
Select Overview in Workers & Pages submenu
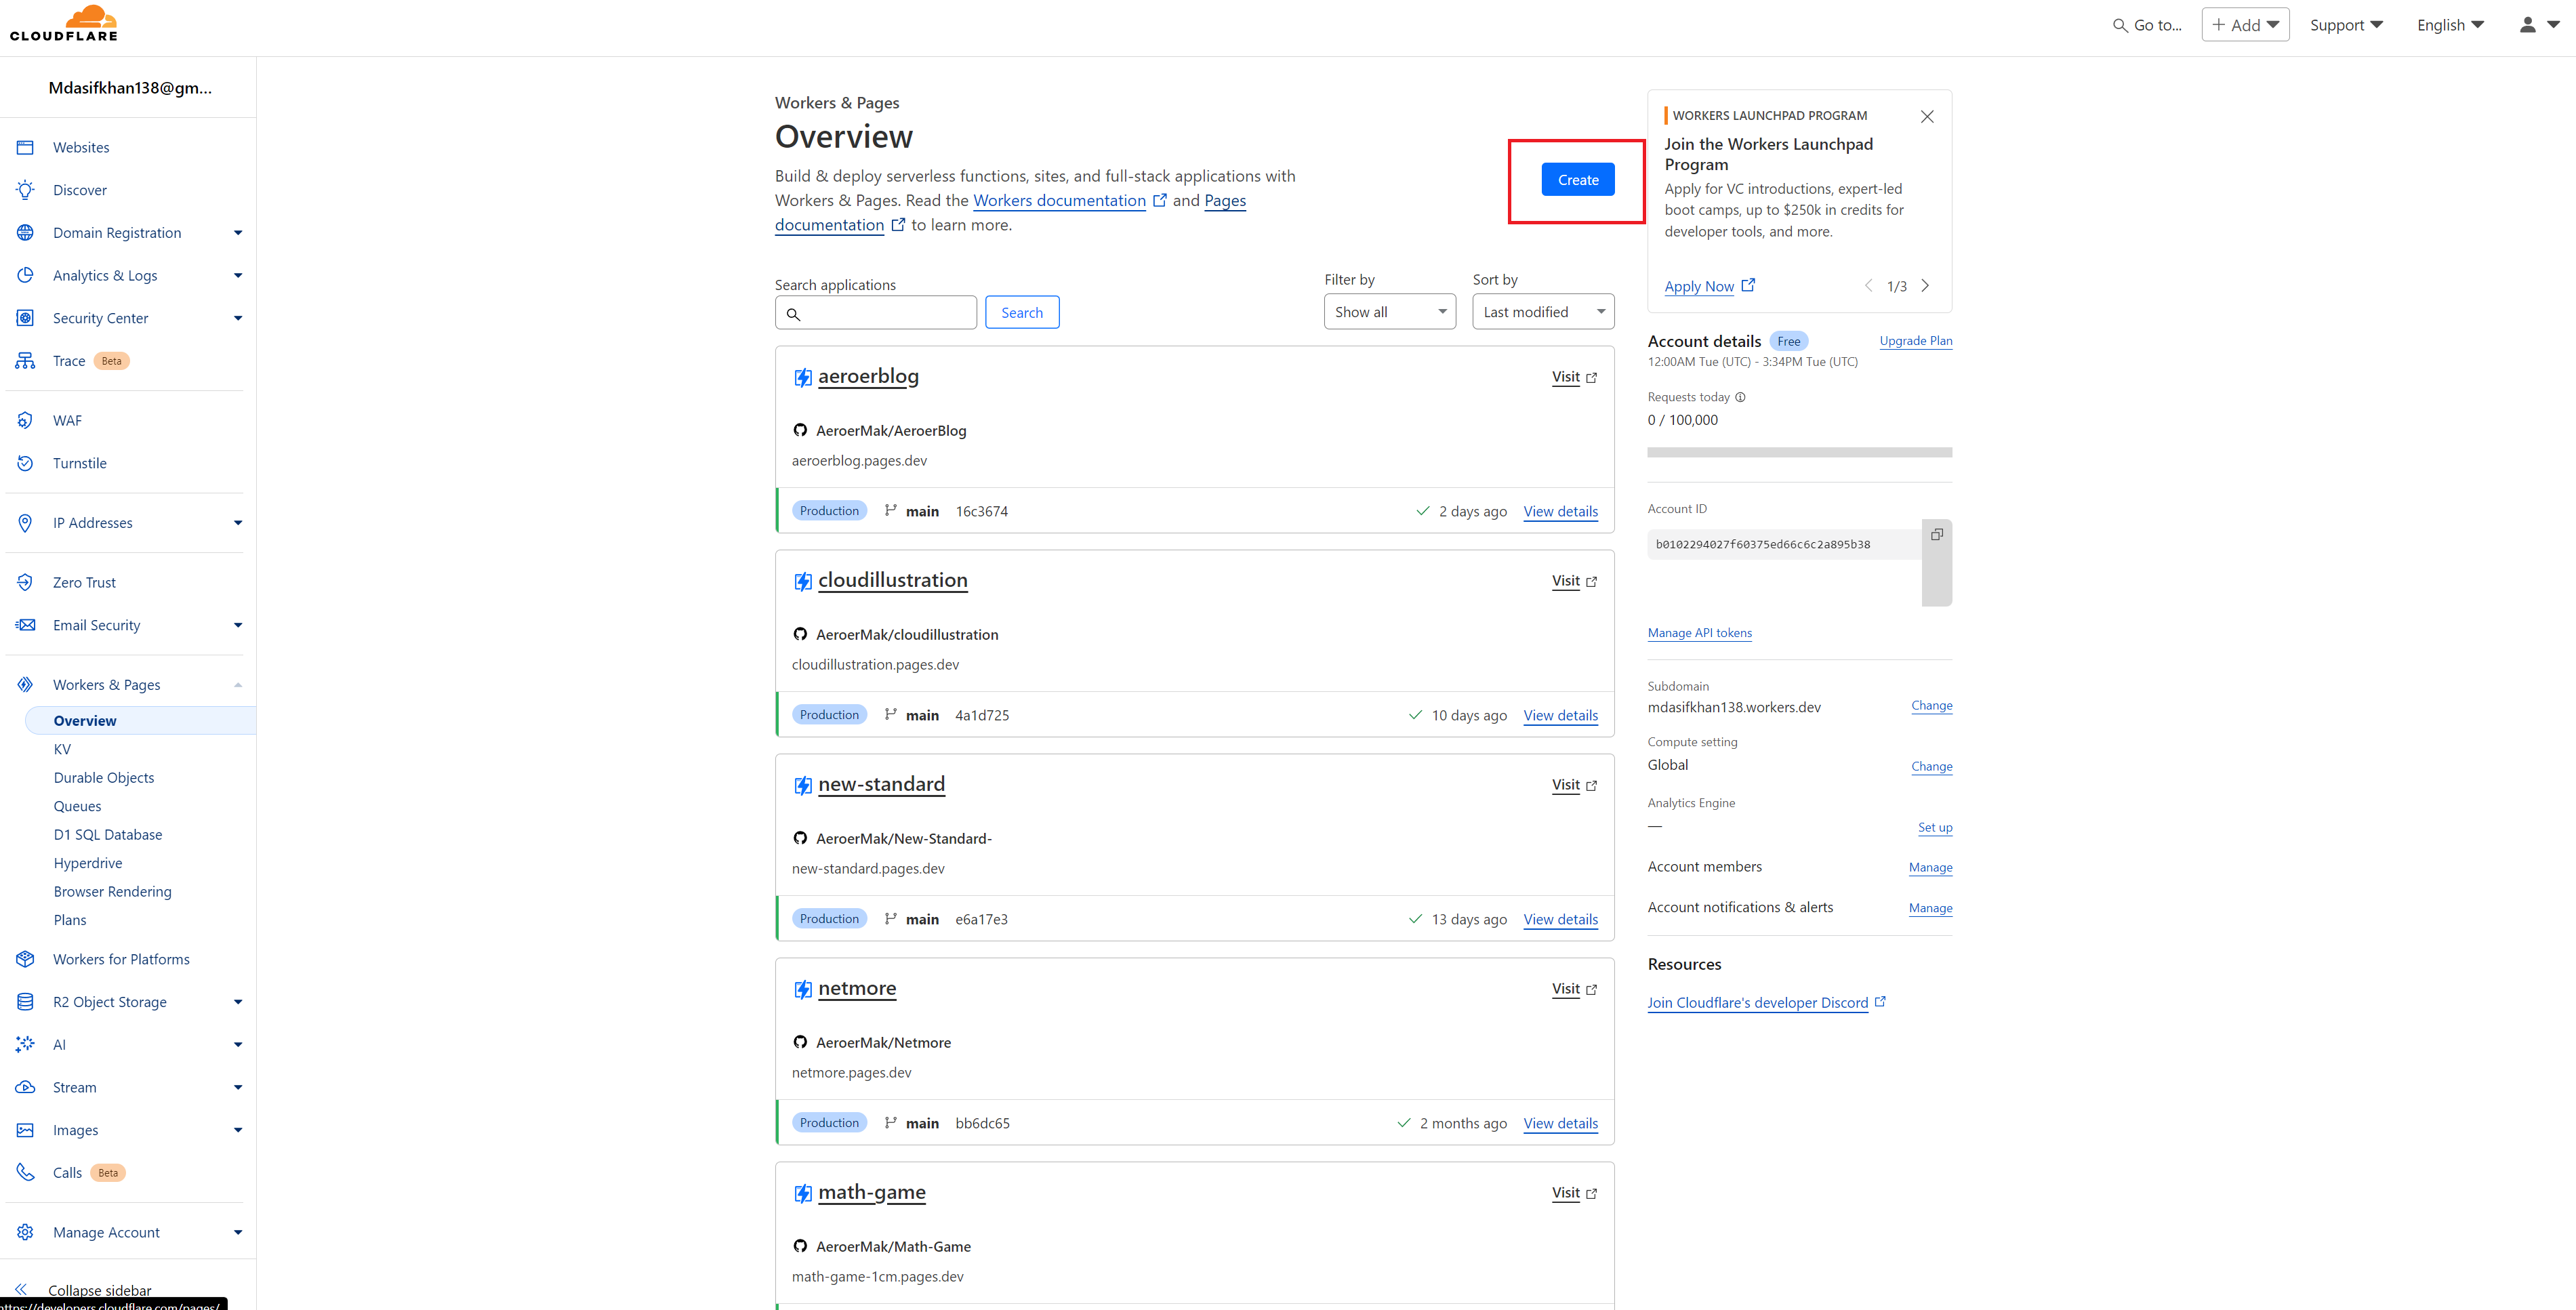coord(140,720)
